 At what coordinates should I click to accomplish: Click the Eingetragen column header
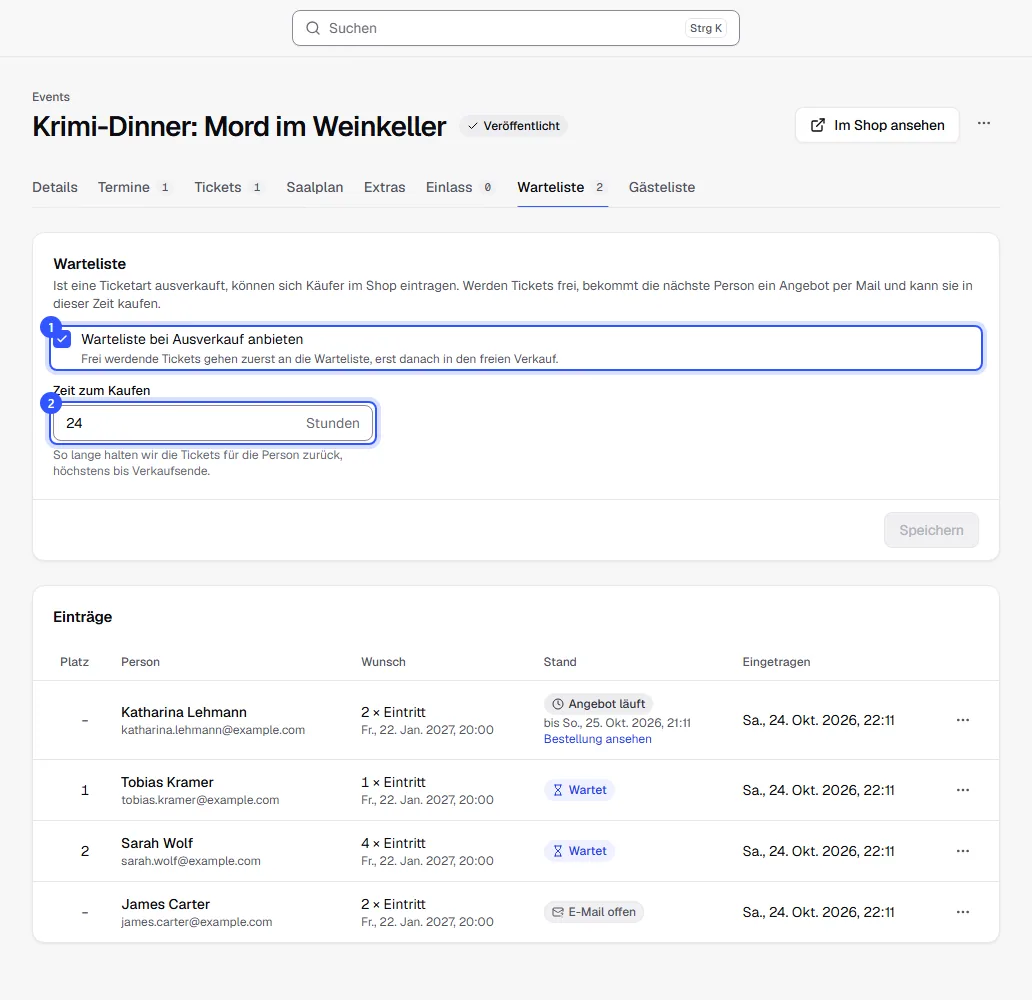(776, 662)
